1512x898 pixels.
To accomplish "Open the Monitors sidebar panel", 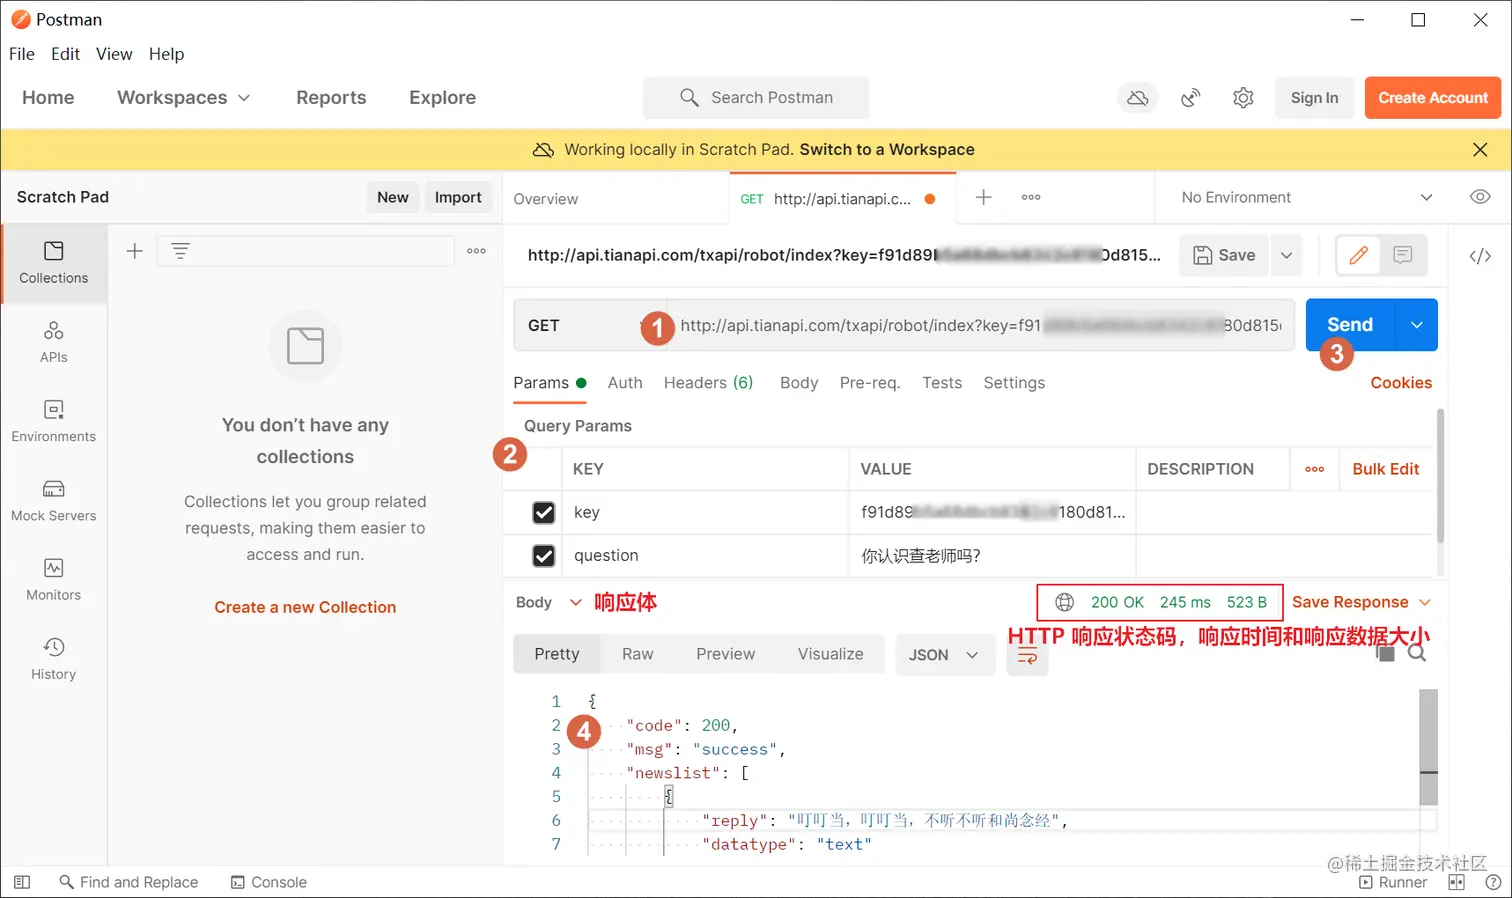I will pyautogui.click(x=54, y=579).
